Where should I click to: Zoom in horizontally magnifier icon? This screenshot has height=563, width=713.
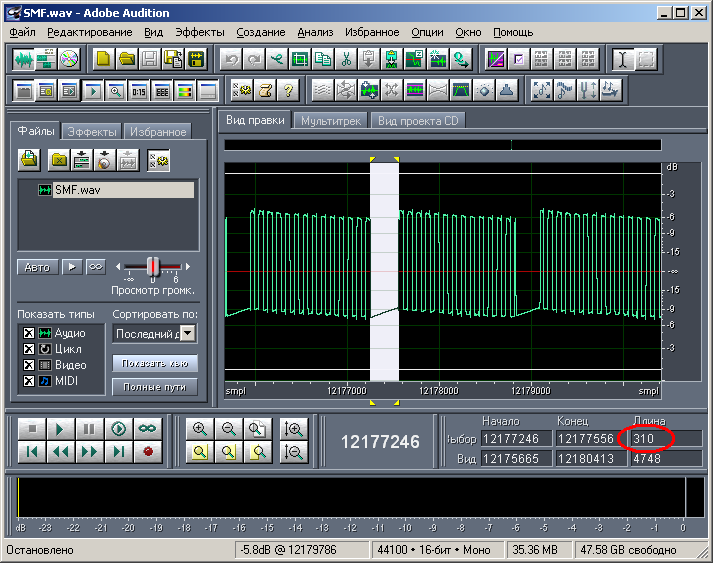tap(200, 429)
